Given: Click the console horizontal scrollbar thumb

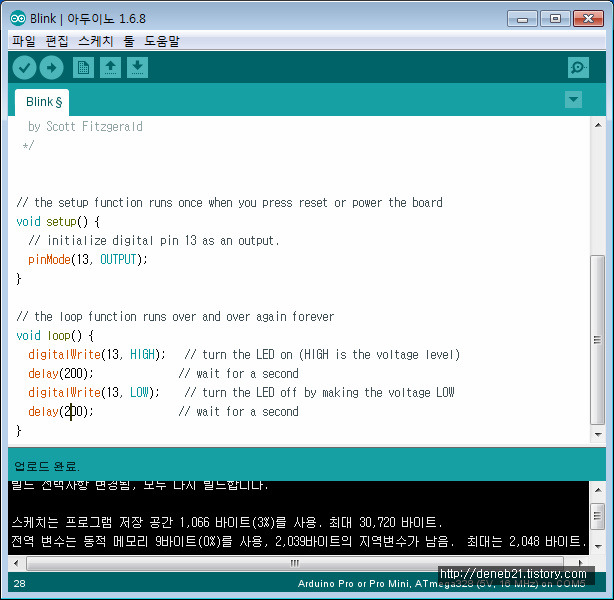Looking at the screenshot, I should pos(294,563).
